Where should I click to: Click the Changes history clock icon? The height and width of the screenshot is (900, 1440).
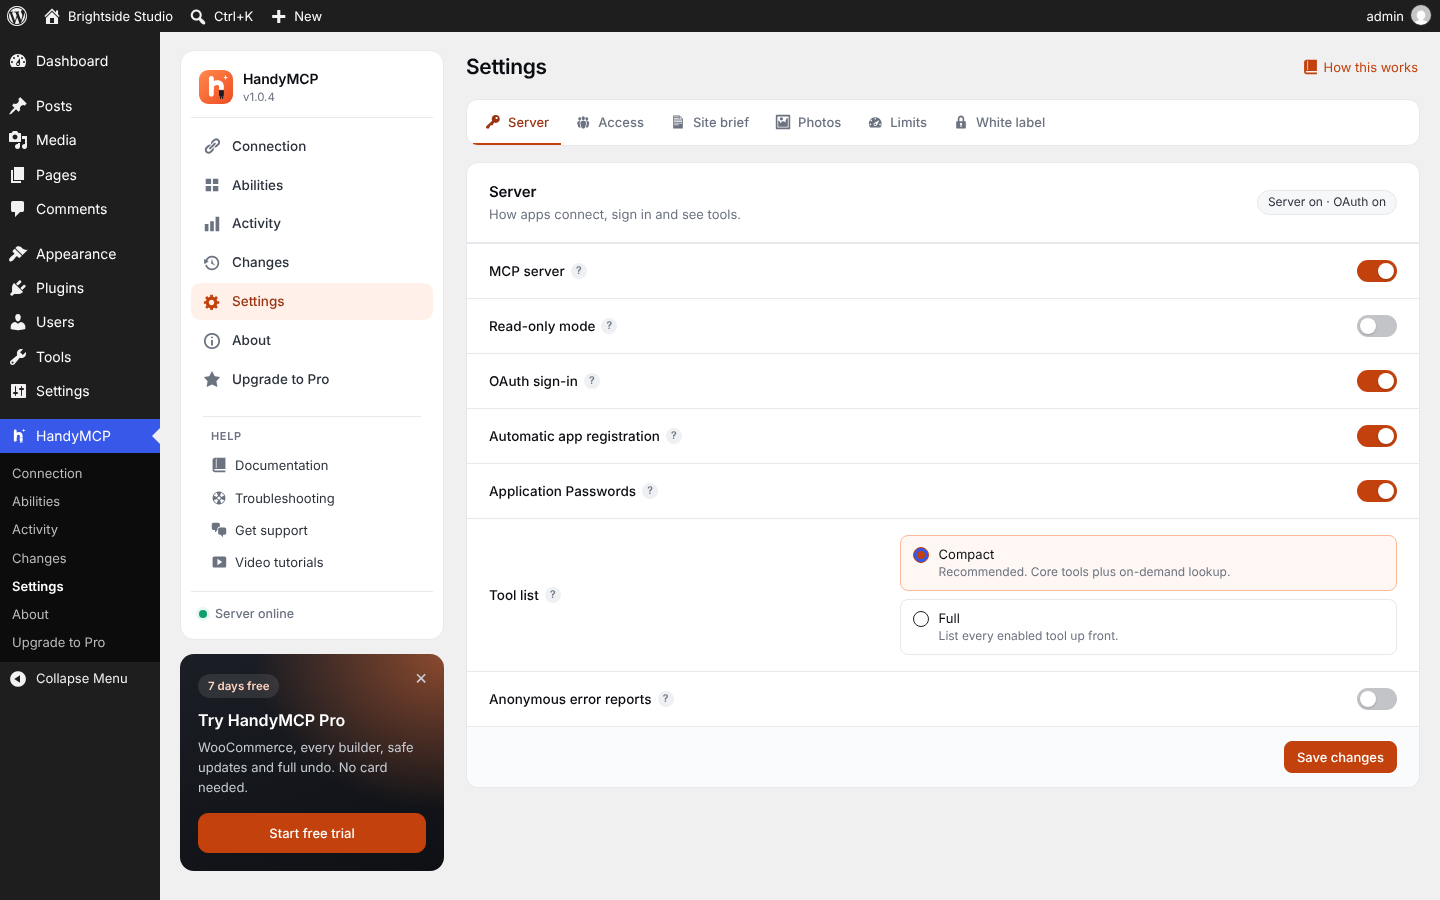(x=212, y=263)
